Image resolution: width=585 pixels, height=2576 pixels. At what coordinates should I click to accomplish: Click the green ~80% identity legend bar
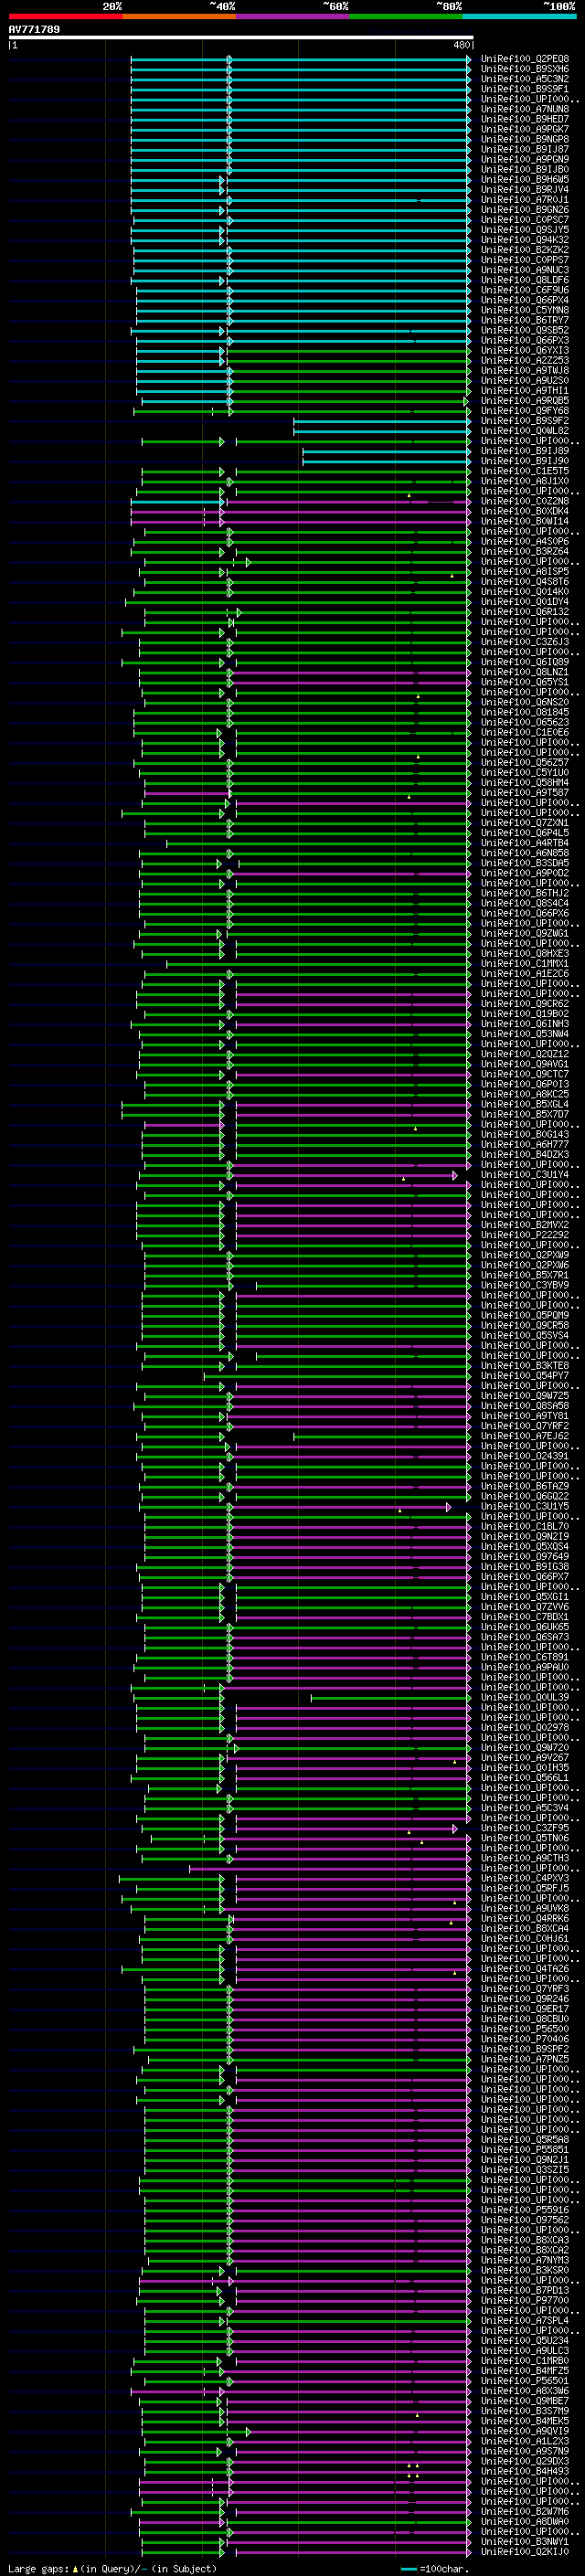(x=406, y=16)
